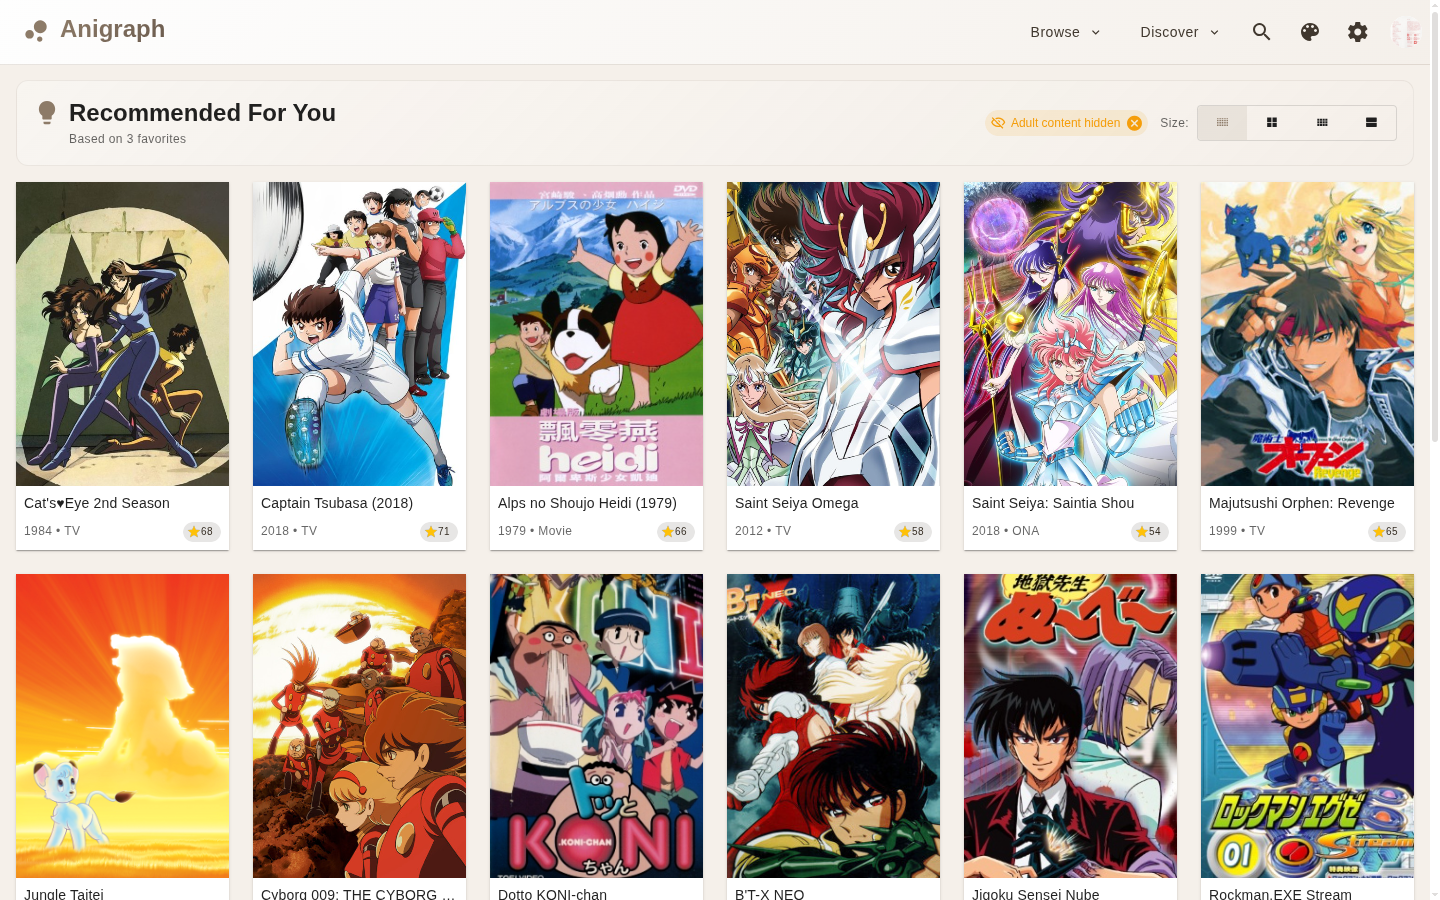Click the vertical page scrollbar
Viewport: 1440px width, 900px height.
click(x=1435, y=222)
